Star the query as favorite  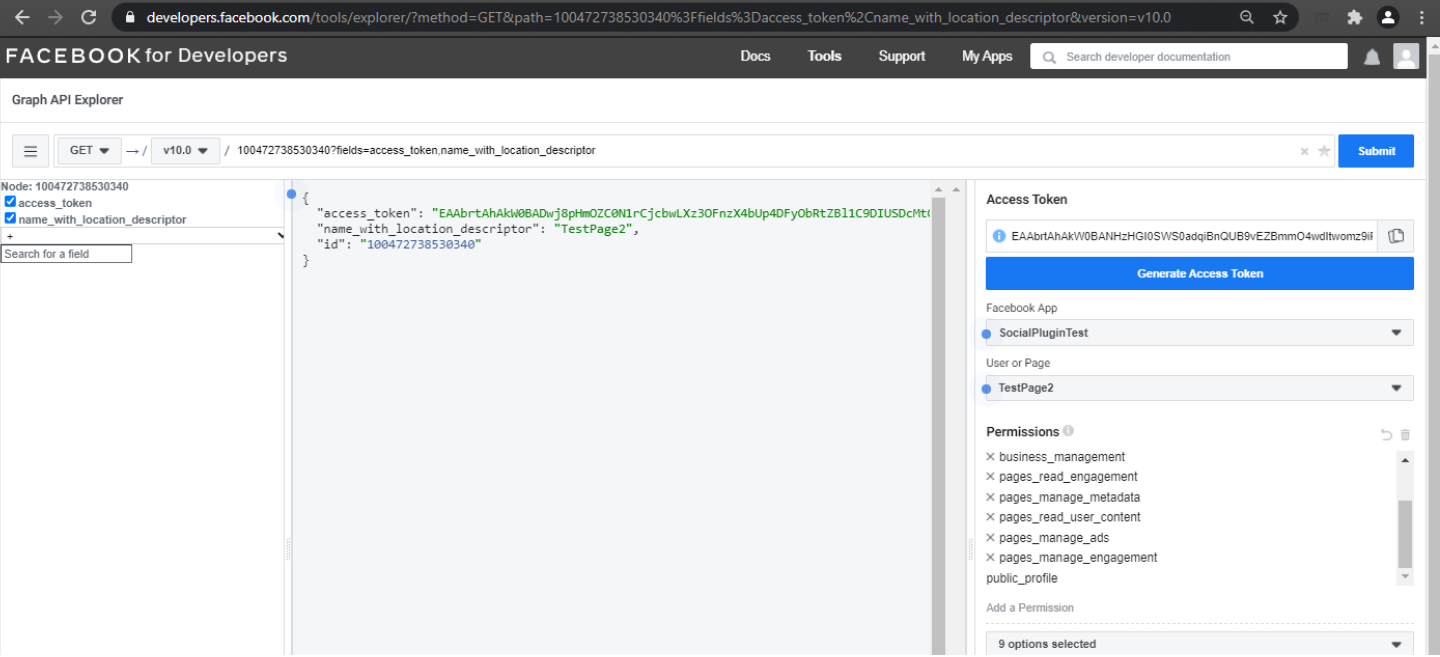click(x=1324, y=151)
